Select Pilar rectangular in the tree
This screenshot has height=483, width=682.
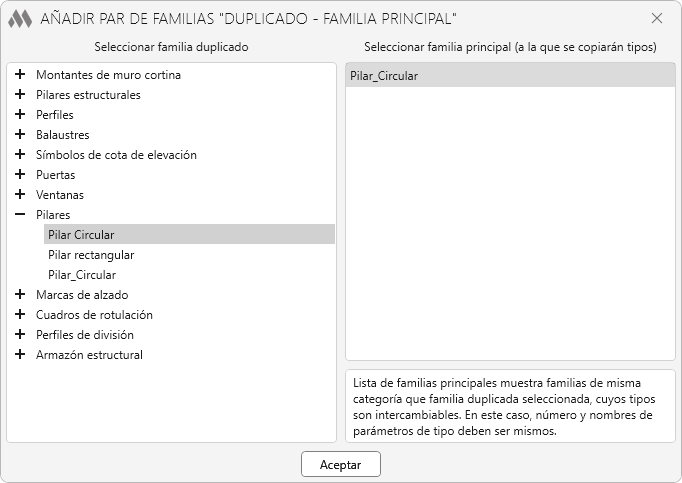[x=91, y=255]
